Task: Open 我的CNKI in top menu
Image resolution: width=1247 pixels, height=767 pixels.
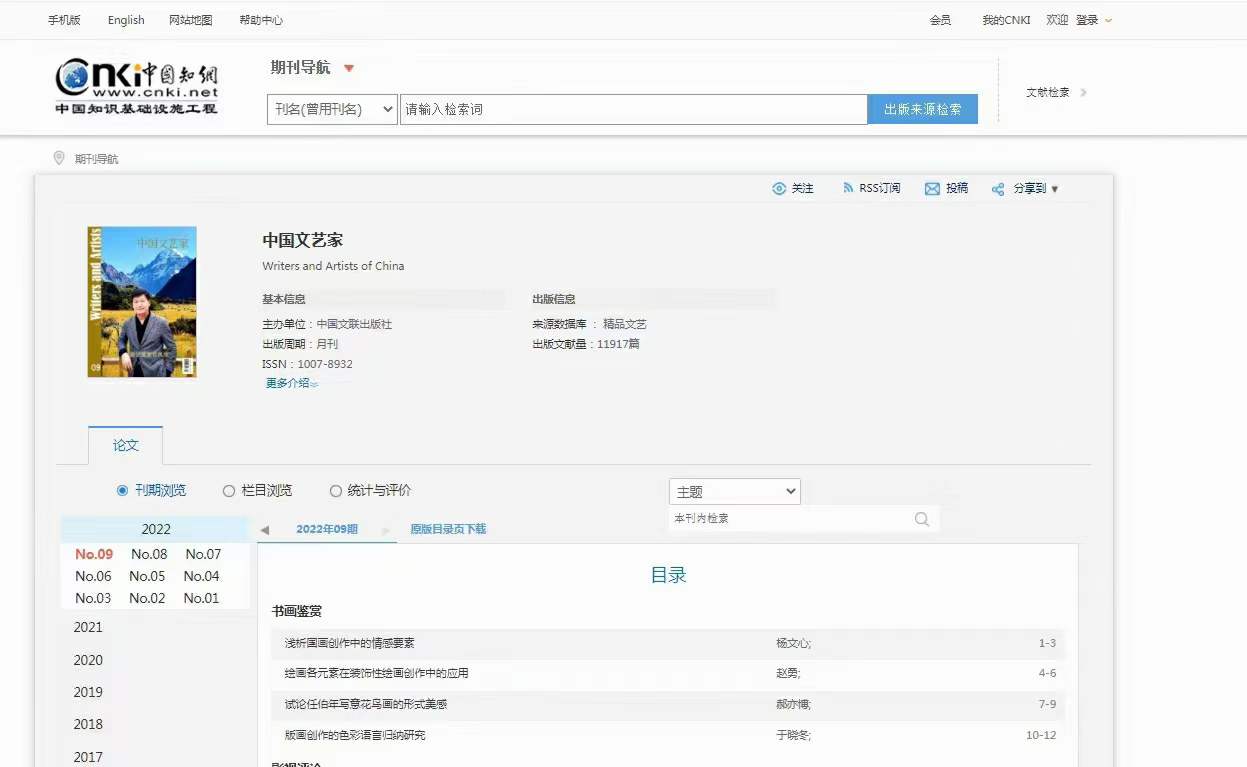Action: pyautogui.click(x=1006, y=20)
